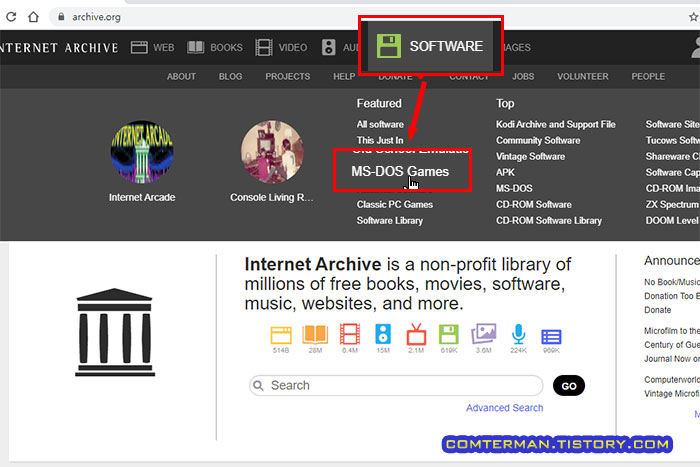
Task: Open CD-ROM Software link
Action: [x=533, y=204]
